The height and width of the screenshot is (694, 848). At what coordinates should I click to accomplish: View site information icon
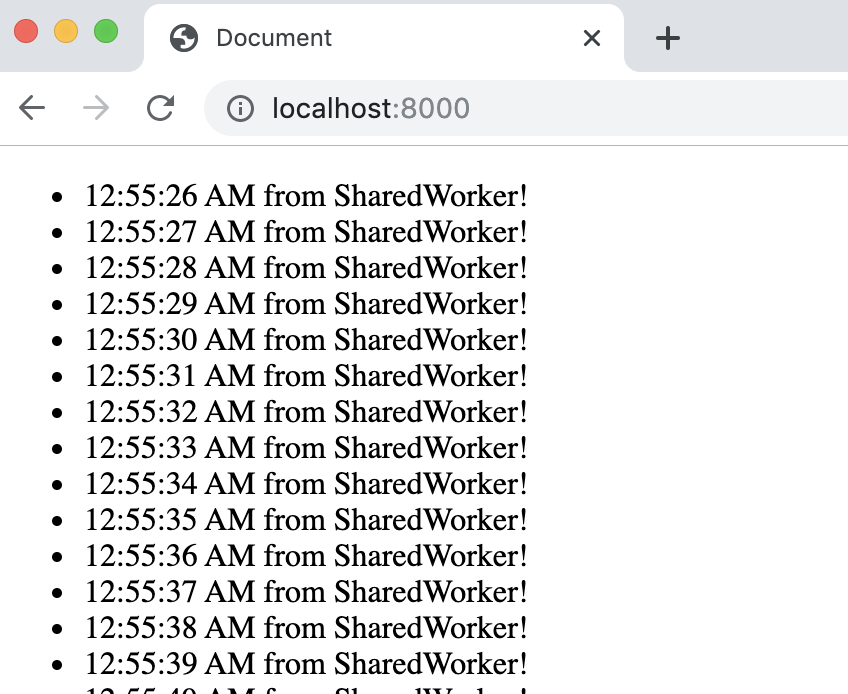pyautogui.click(x=240, y=108)
